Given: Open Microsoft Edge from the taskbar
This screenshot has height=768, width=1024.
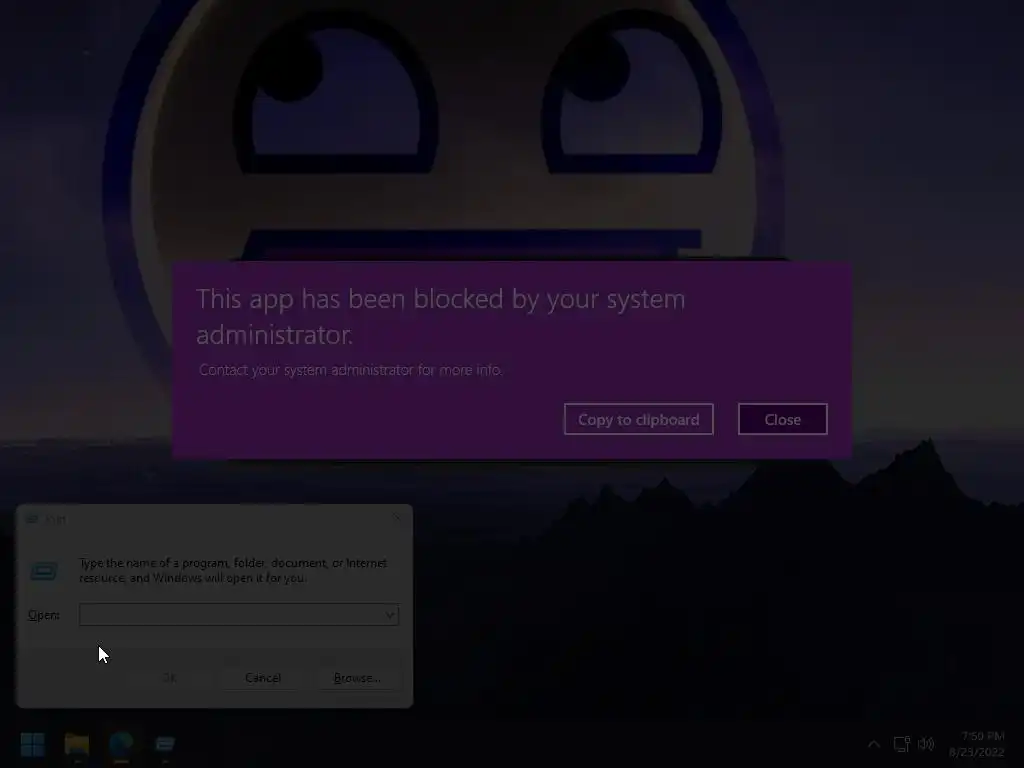Looking at the screenshot, I should (x=121, y=744).
